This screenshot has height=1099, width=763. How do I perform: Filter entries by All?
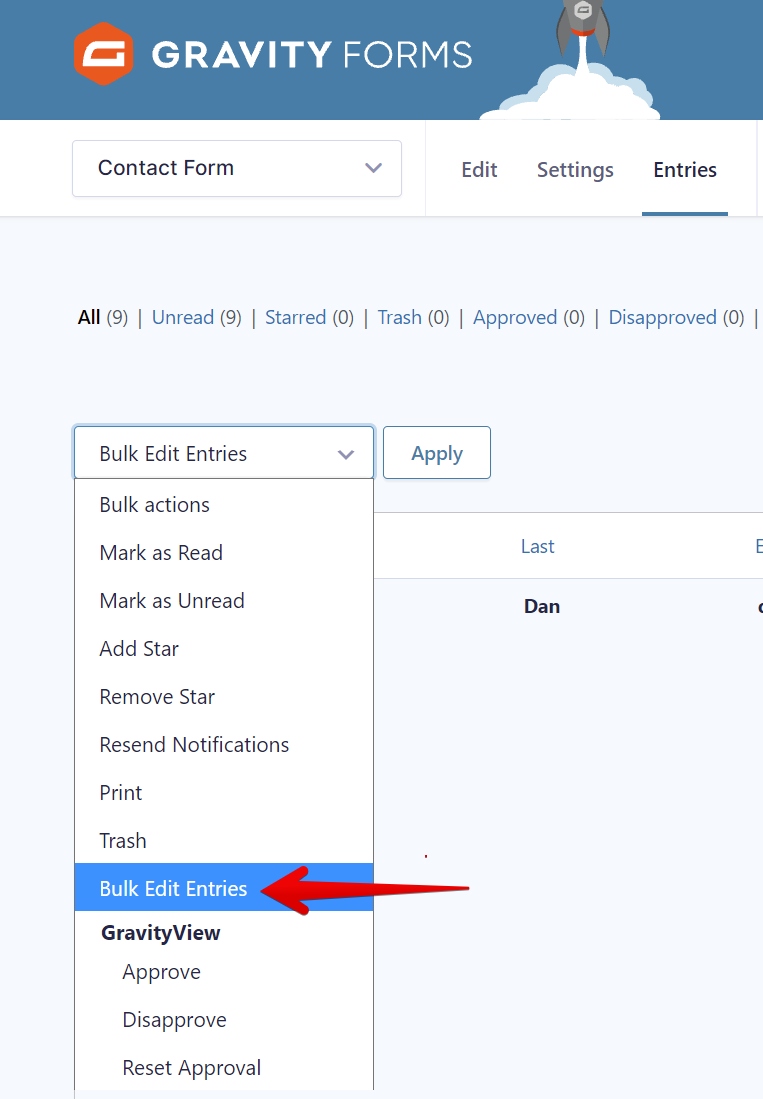click(89, 318)
